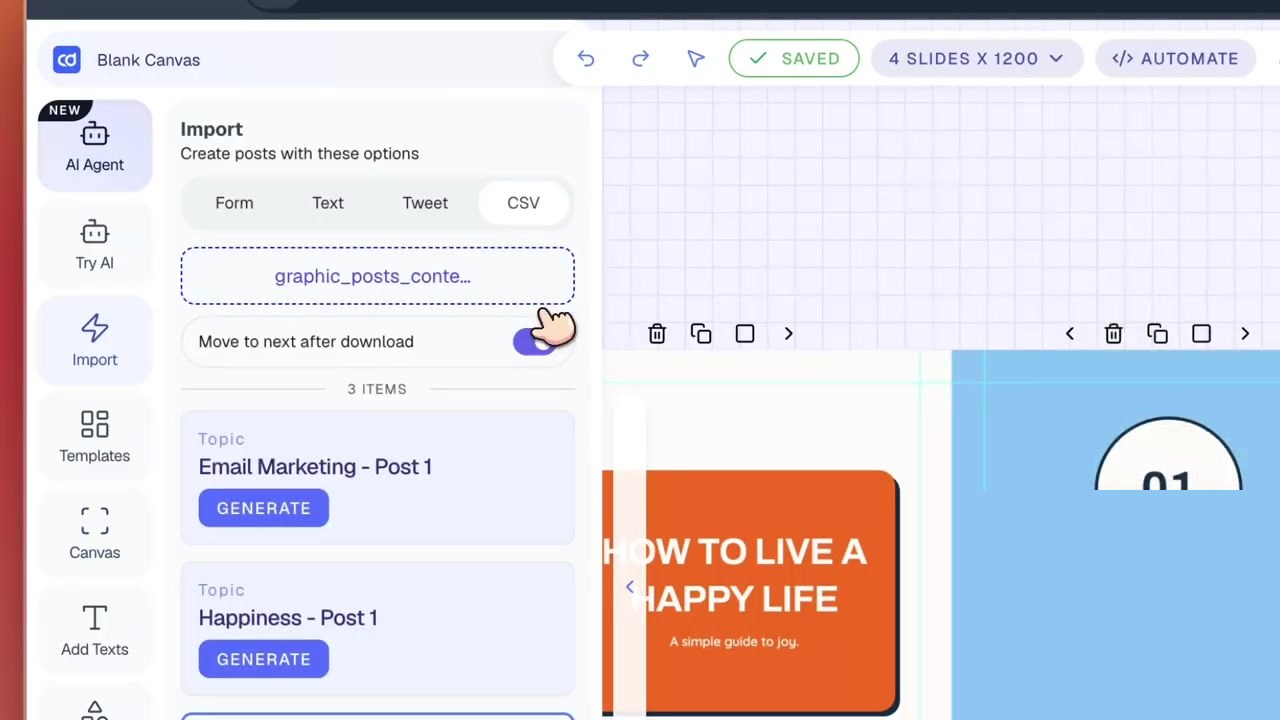Open the Canvas sidebar section
1280x720 pixels.
[95, 534]
